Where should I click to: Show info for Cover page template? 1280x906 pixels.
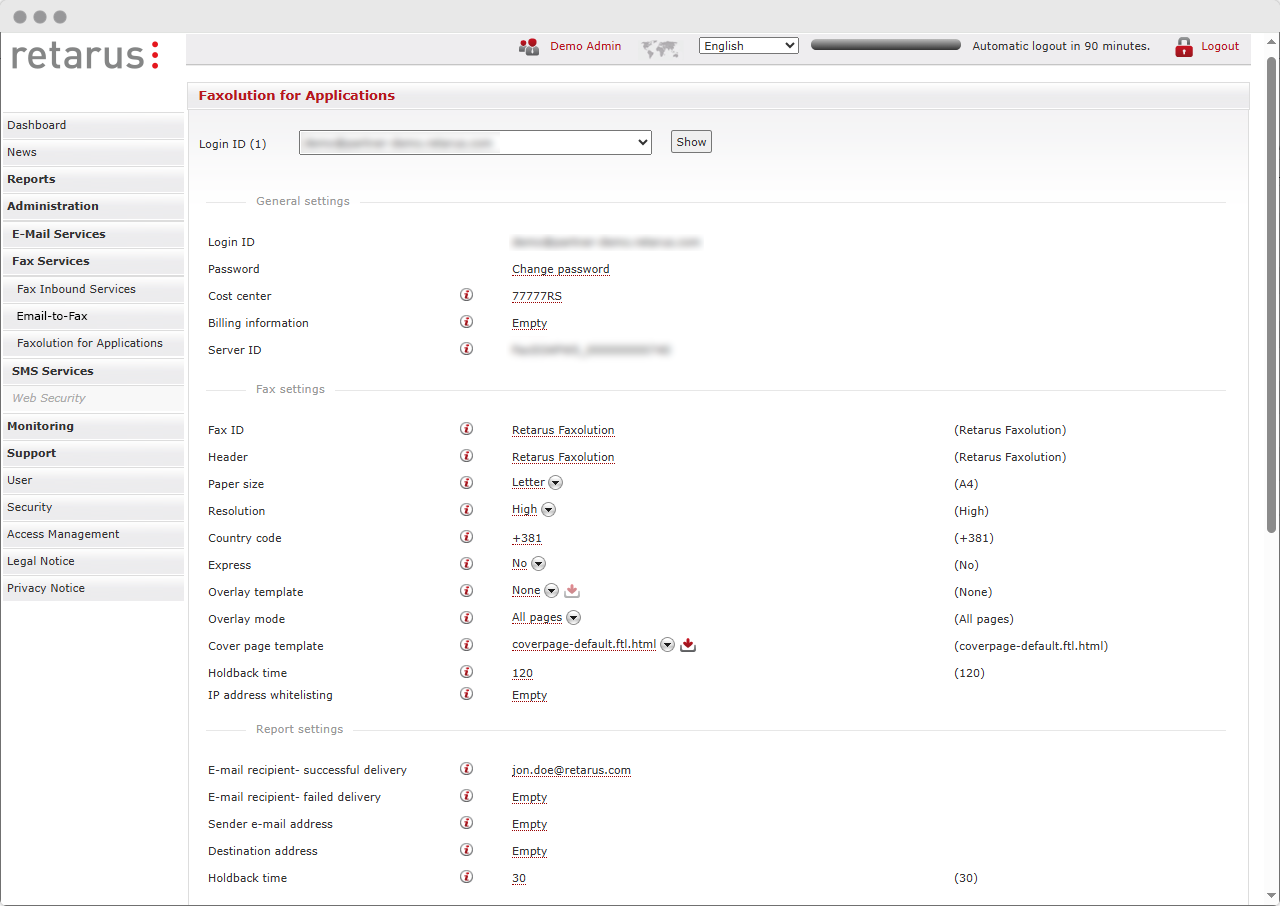pos(466,645)
